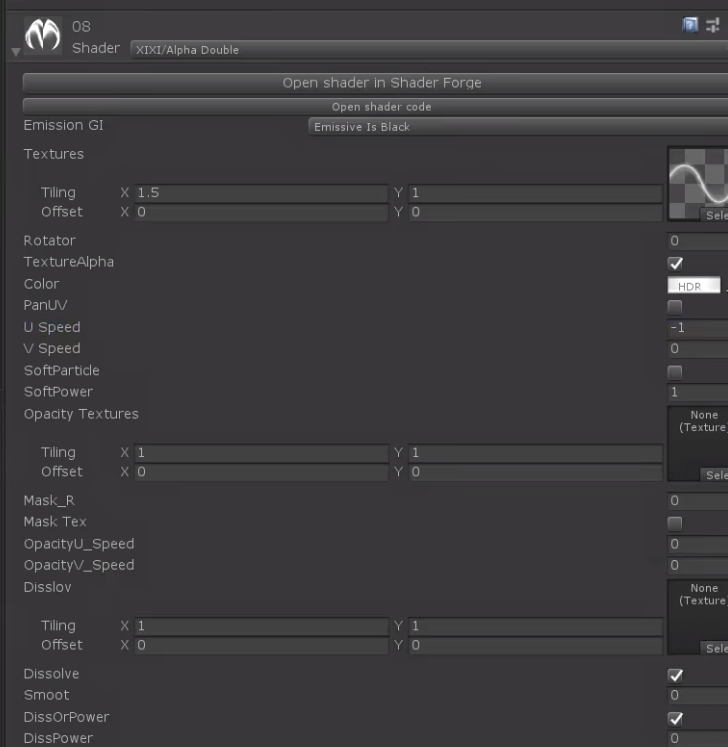The image size is (728, 747).
Task: Click the Open shader code button
Action: (375, 107)
